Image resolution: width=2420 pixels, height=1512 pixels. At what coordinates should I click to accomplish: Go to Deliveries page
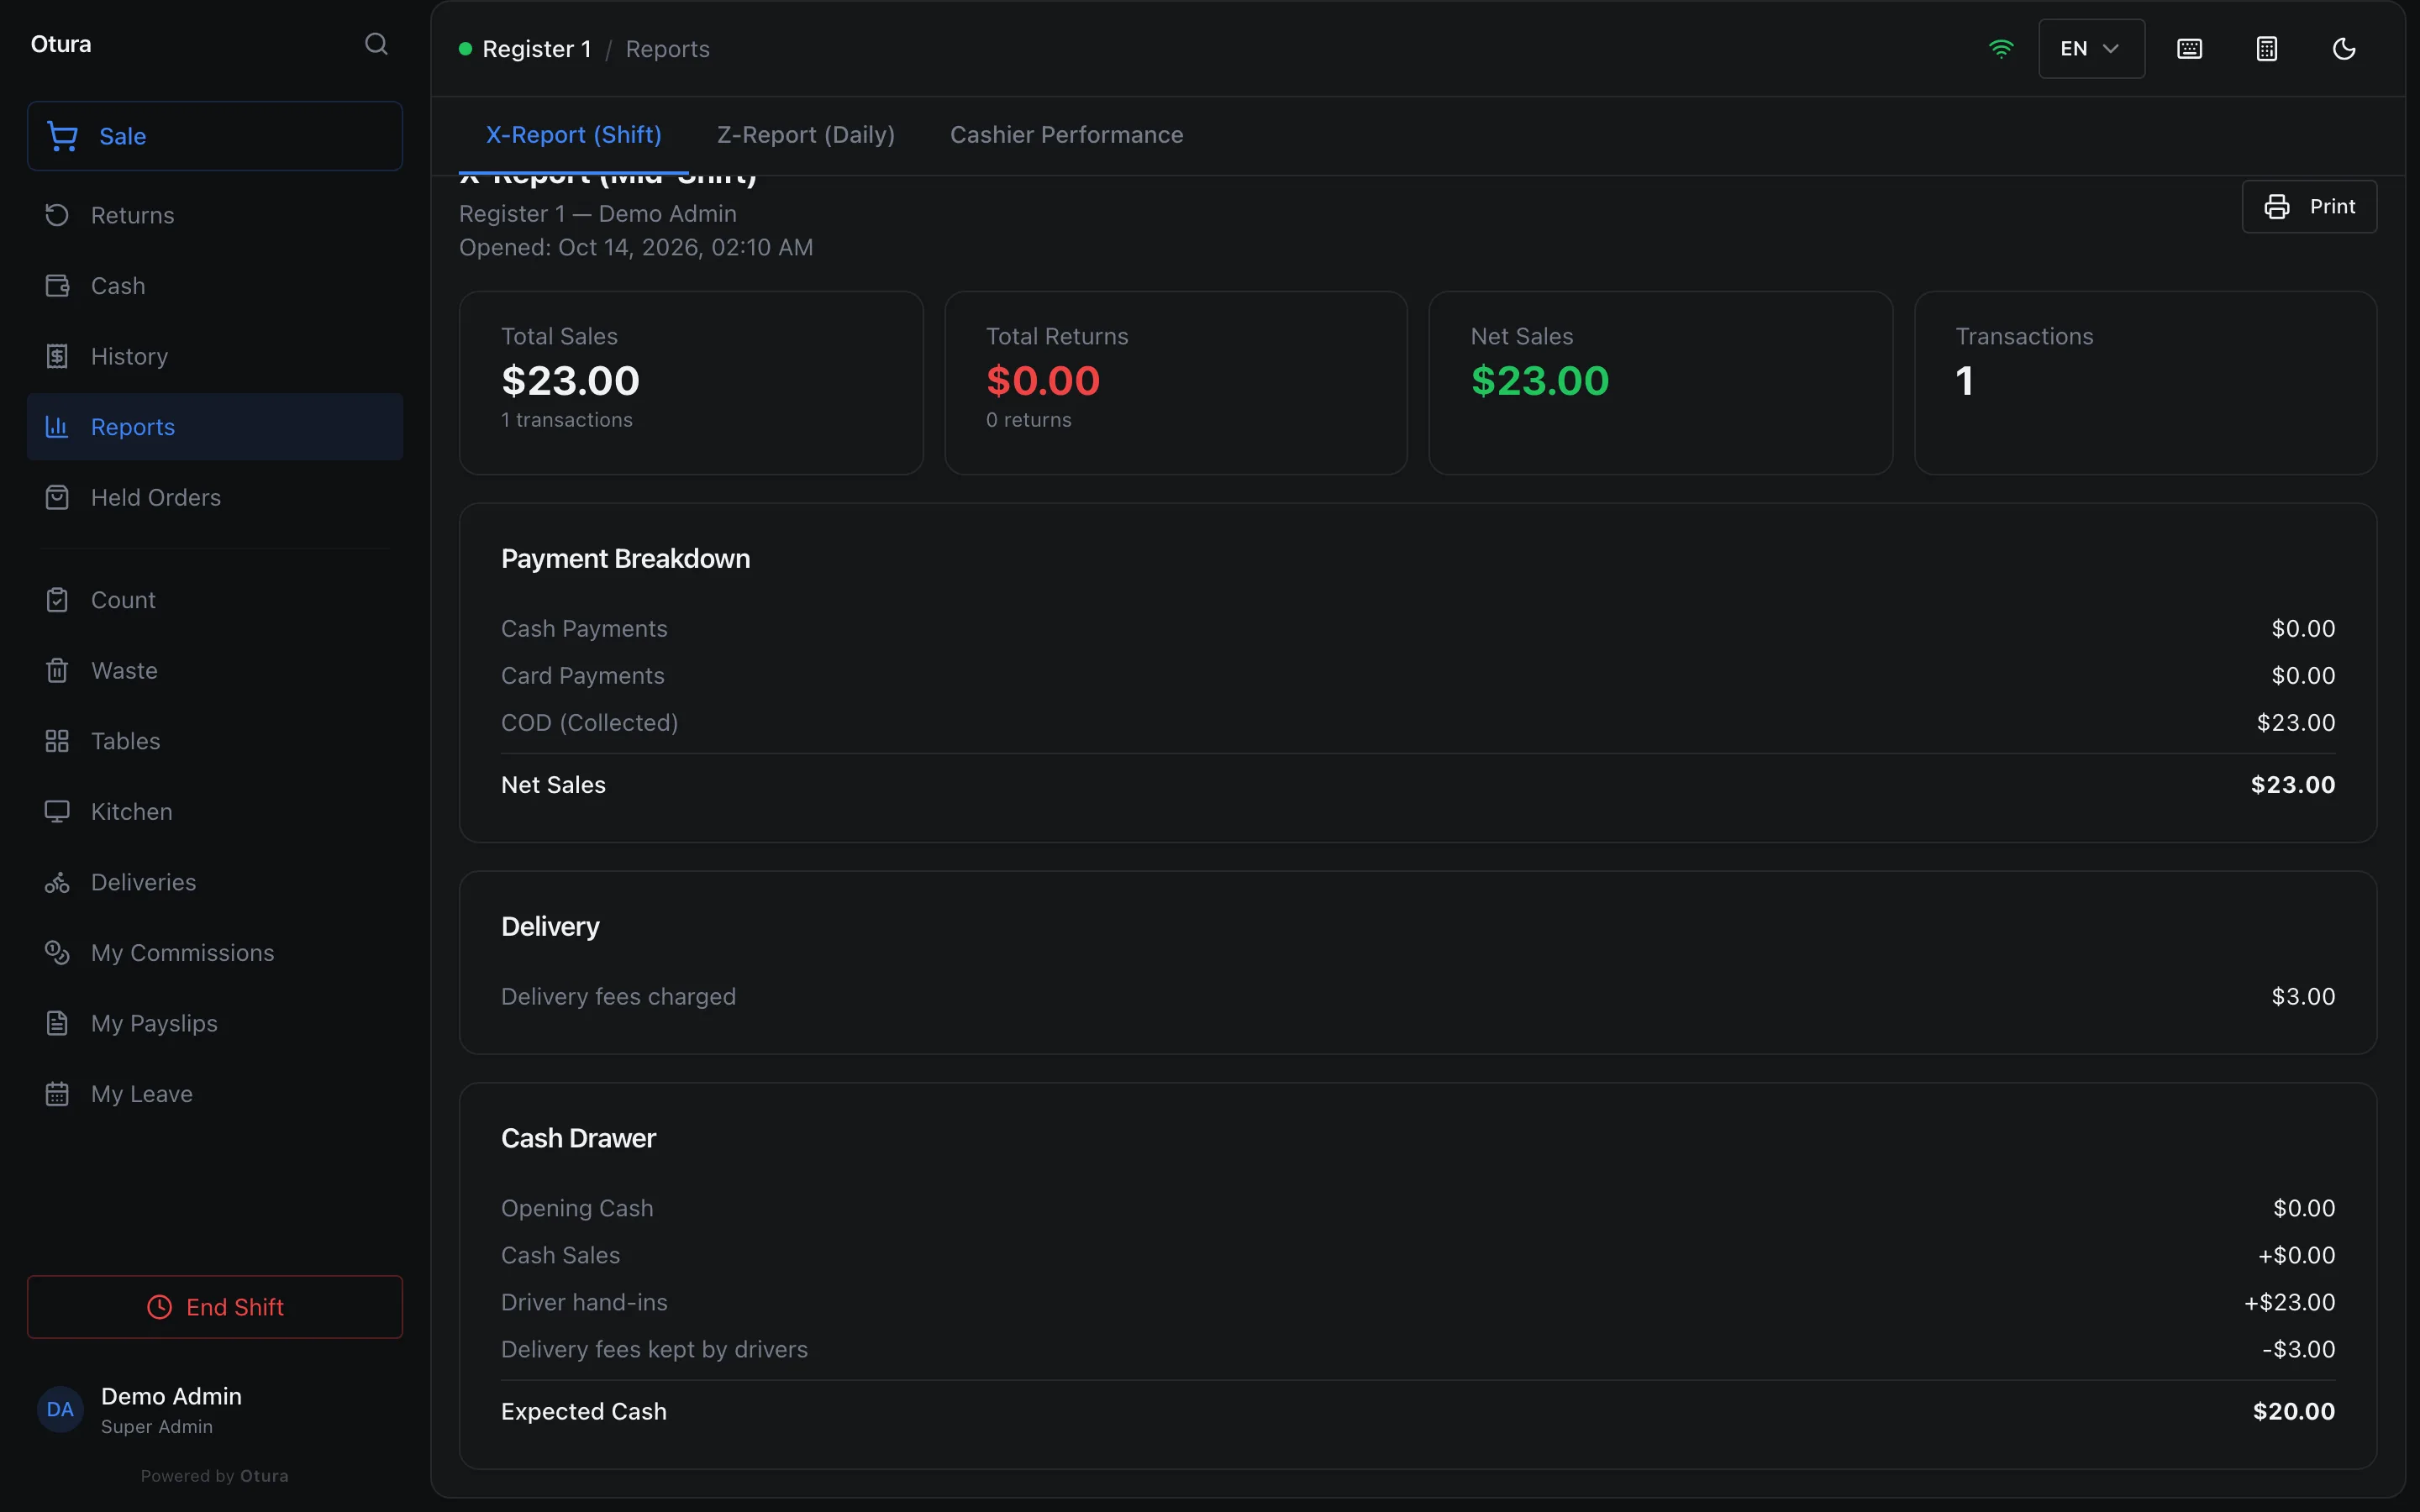[215, 882]
